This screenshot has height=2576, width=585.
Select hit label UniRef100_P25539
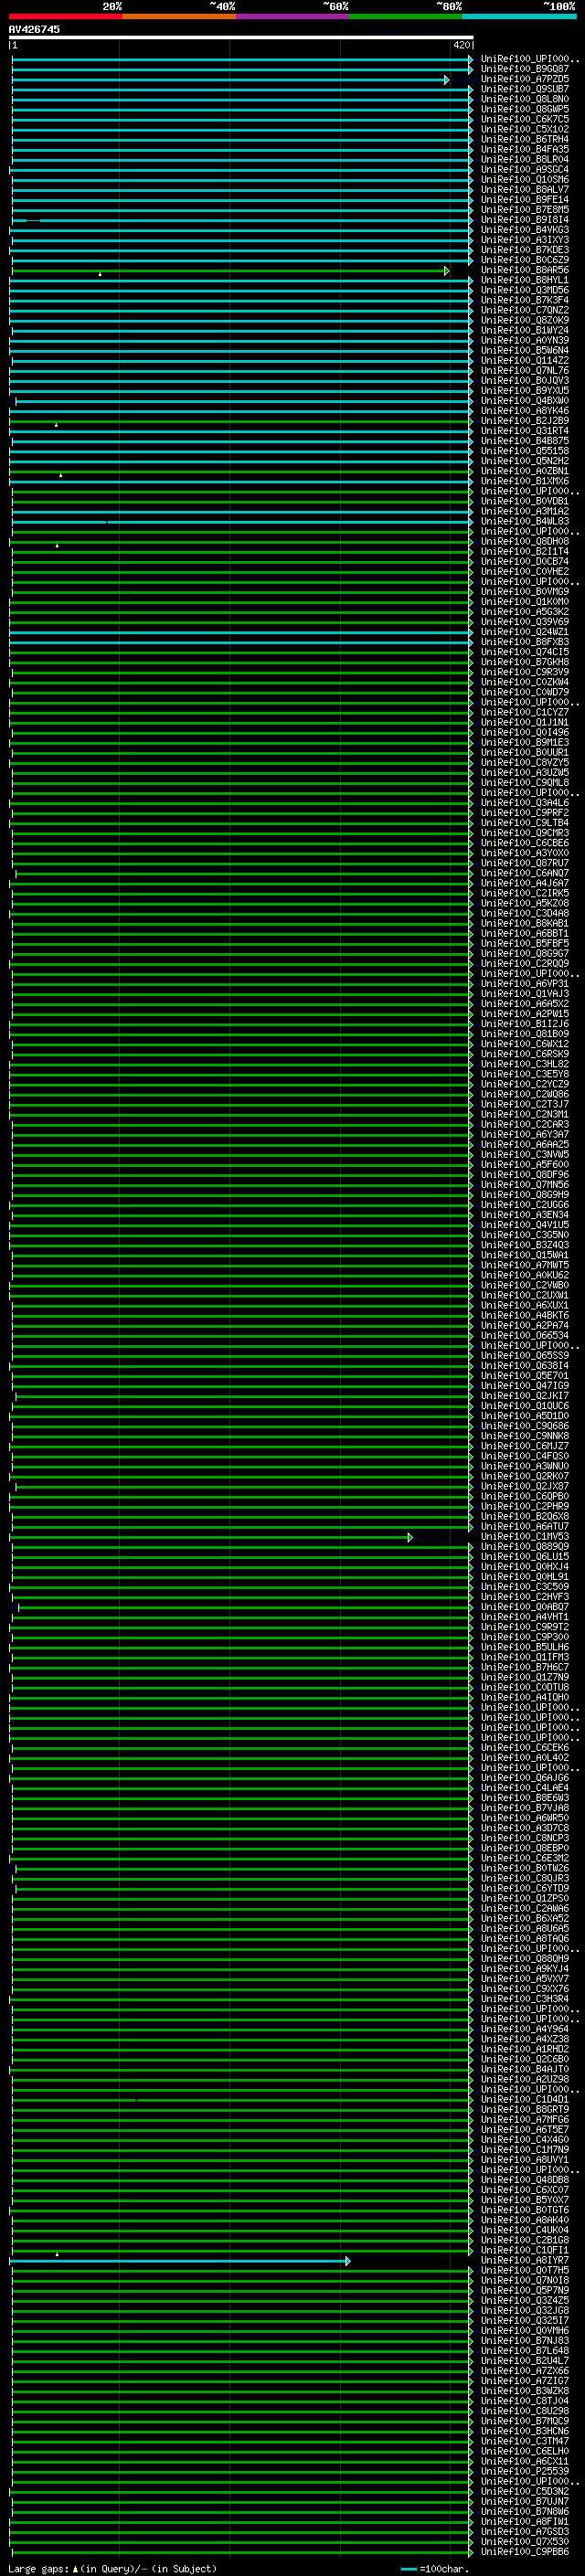click(x=525, y=2471)
